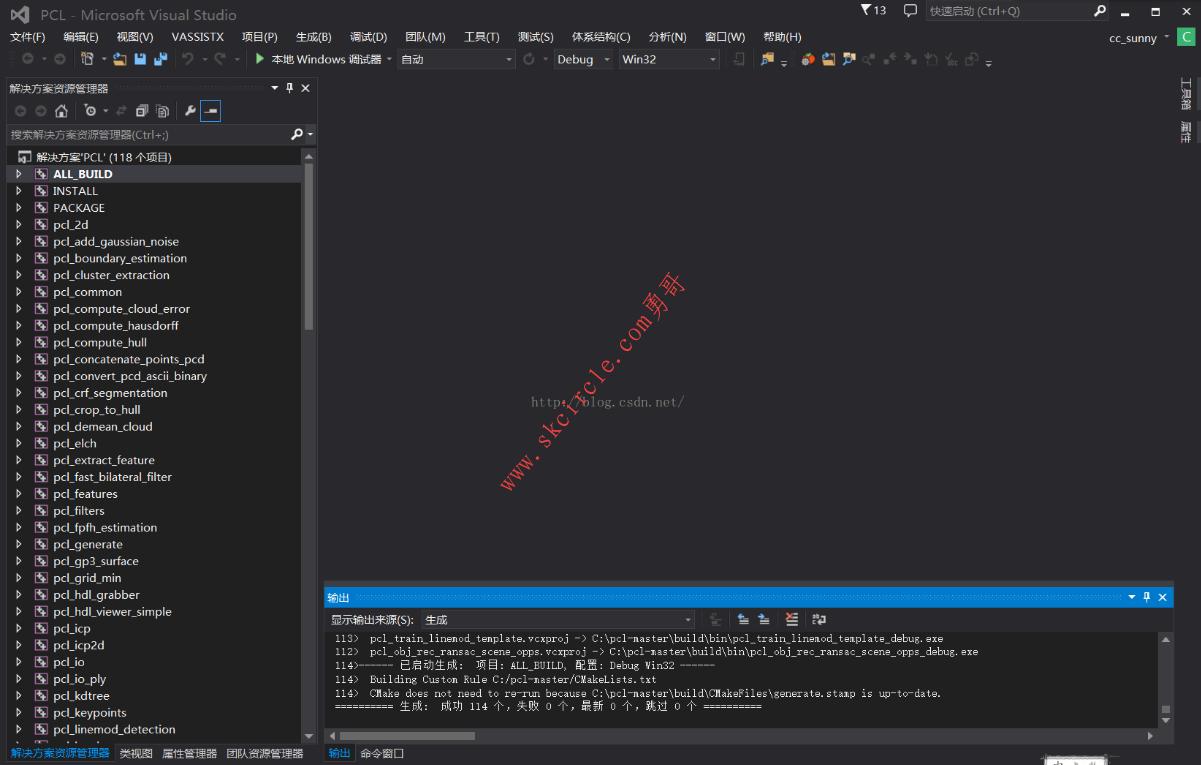
Task: Open the solution configuration Debug dropdown
Action: [582, 59]
